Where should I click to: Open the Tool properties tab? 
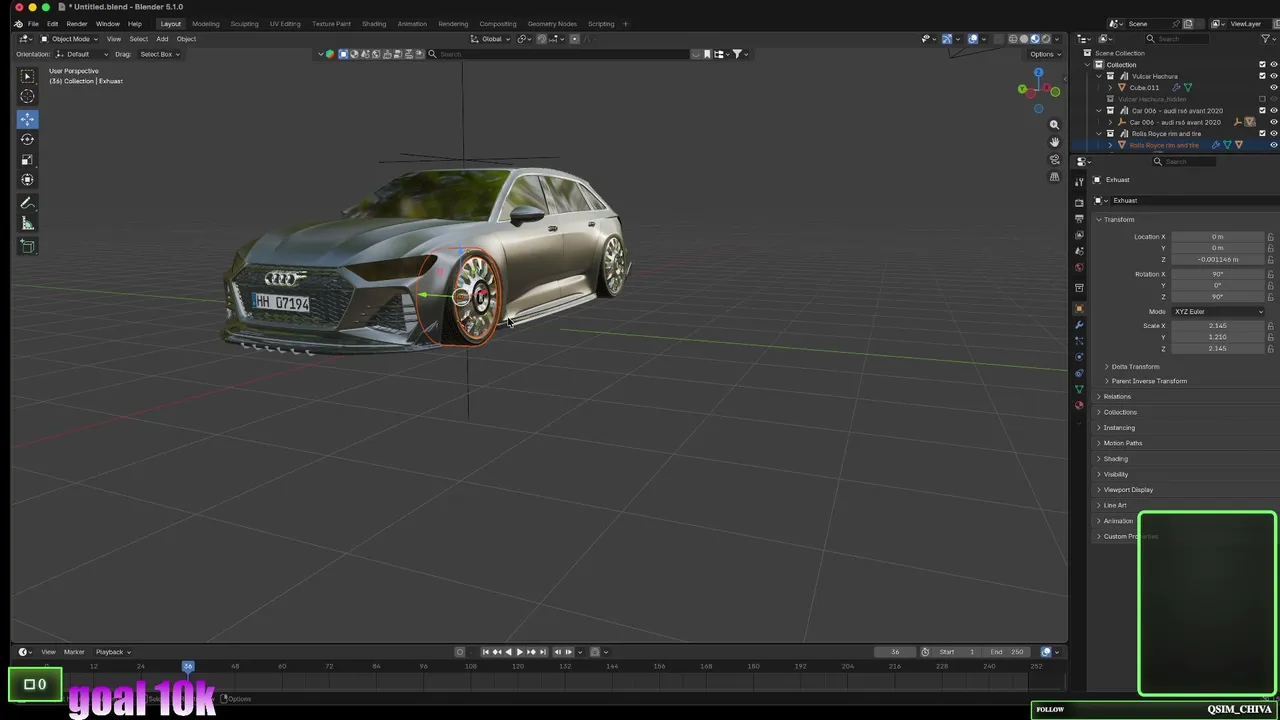click(1079, 182)
